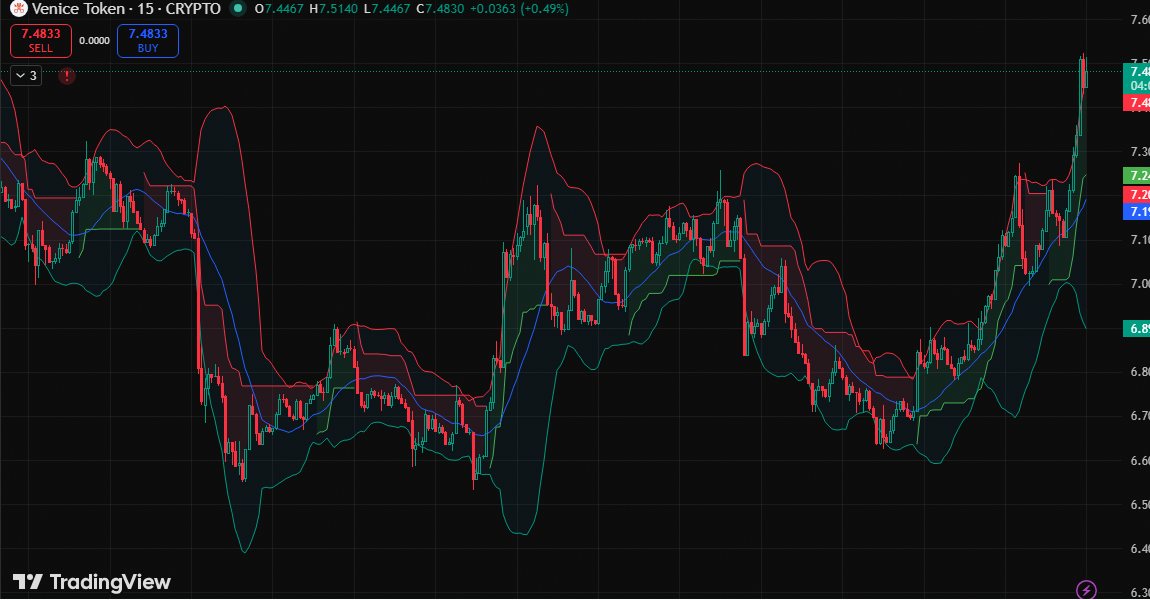Expand the indicator legend showing 3

(26, 76)
